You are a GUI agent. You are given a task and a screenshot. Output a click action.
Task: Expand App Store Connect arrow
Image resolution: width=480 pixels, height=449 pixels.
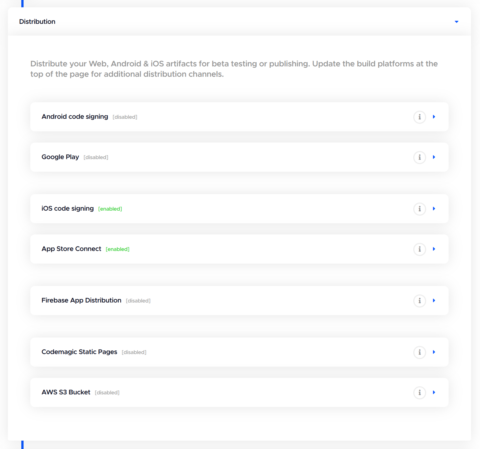coord(434,249)
